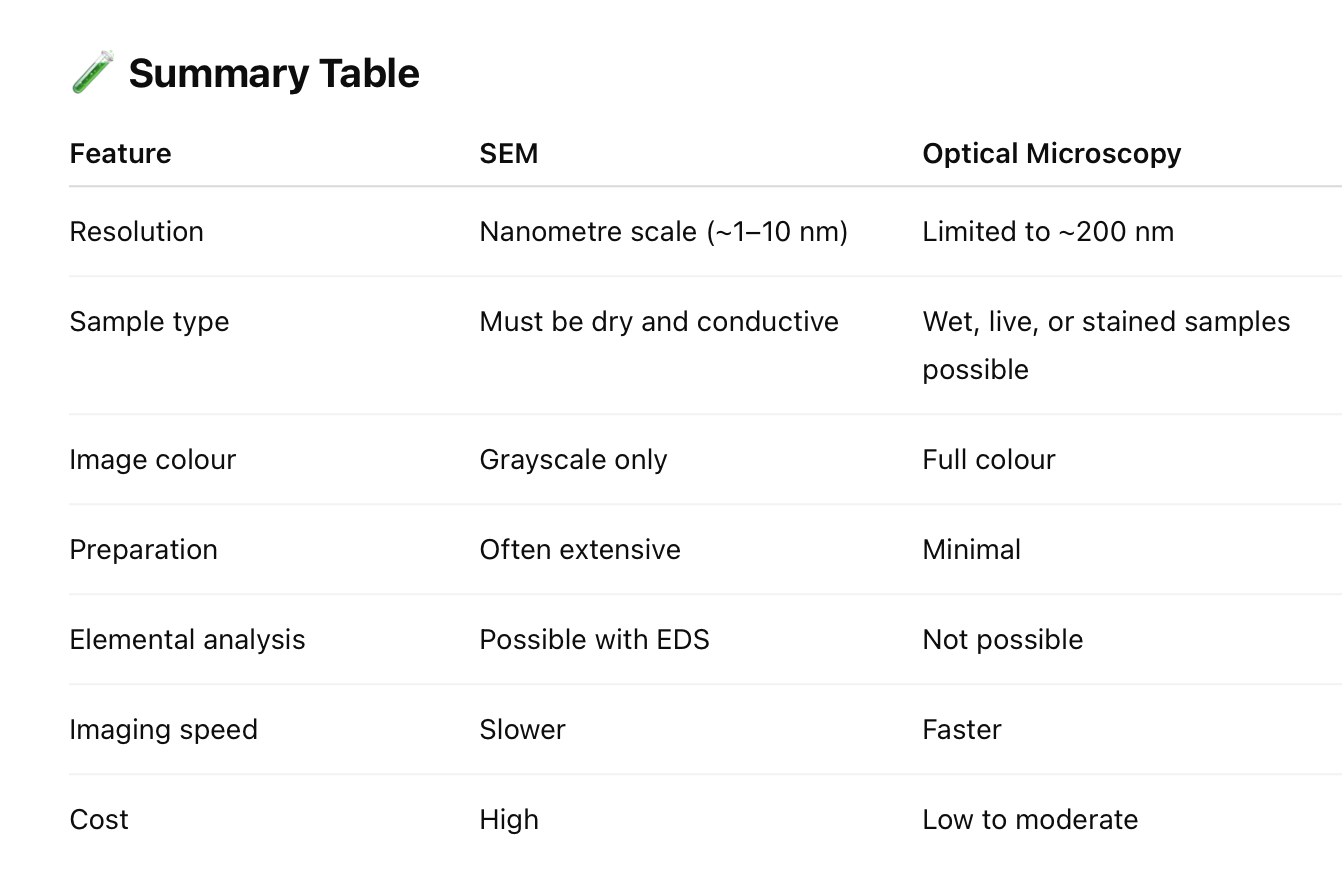Click the Elemental analysis row label
Screen dimensions: 1342x884
pos(188,640)
